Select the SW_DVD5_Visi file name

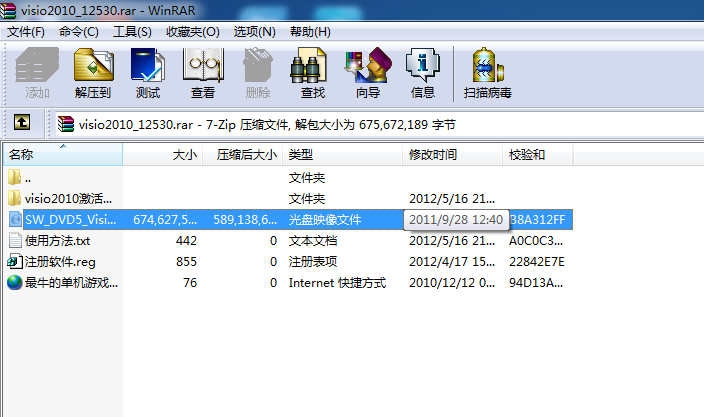pyautogui.click(x=70, y=219)
